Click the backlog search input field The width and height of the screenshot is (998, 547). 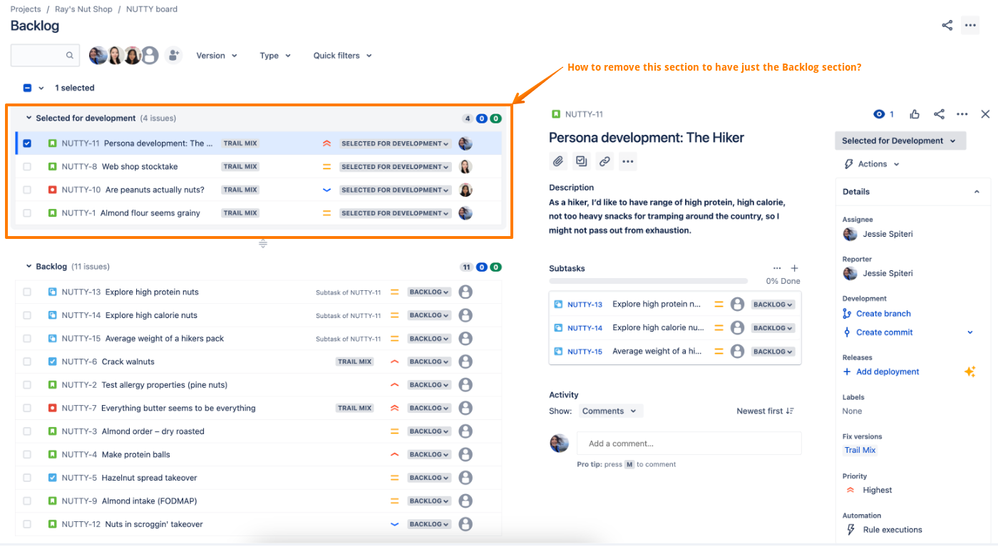[45, 55]
